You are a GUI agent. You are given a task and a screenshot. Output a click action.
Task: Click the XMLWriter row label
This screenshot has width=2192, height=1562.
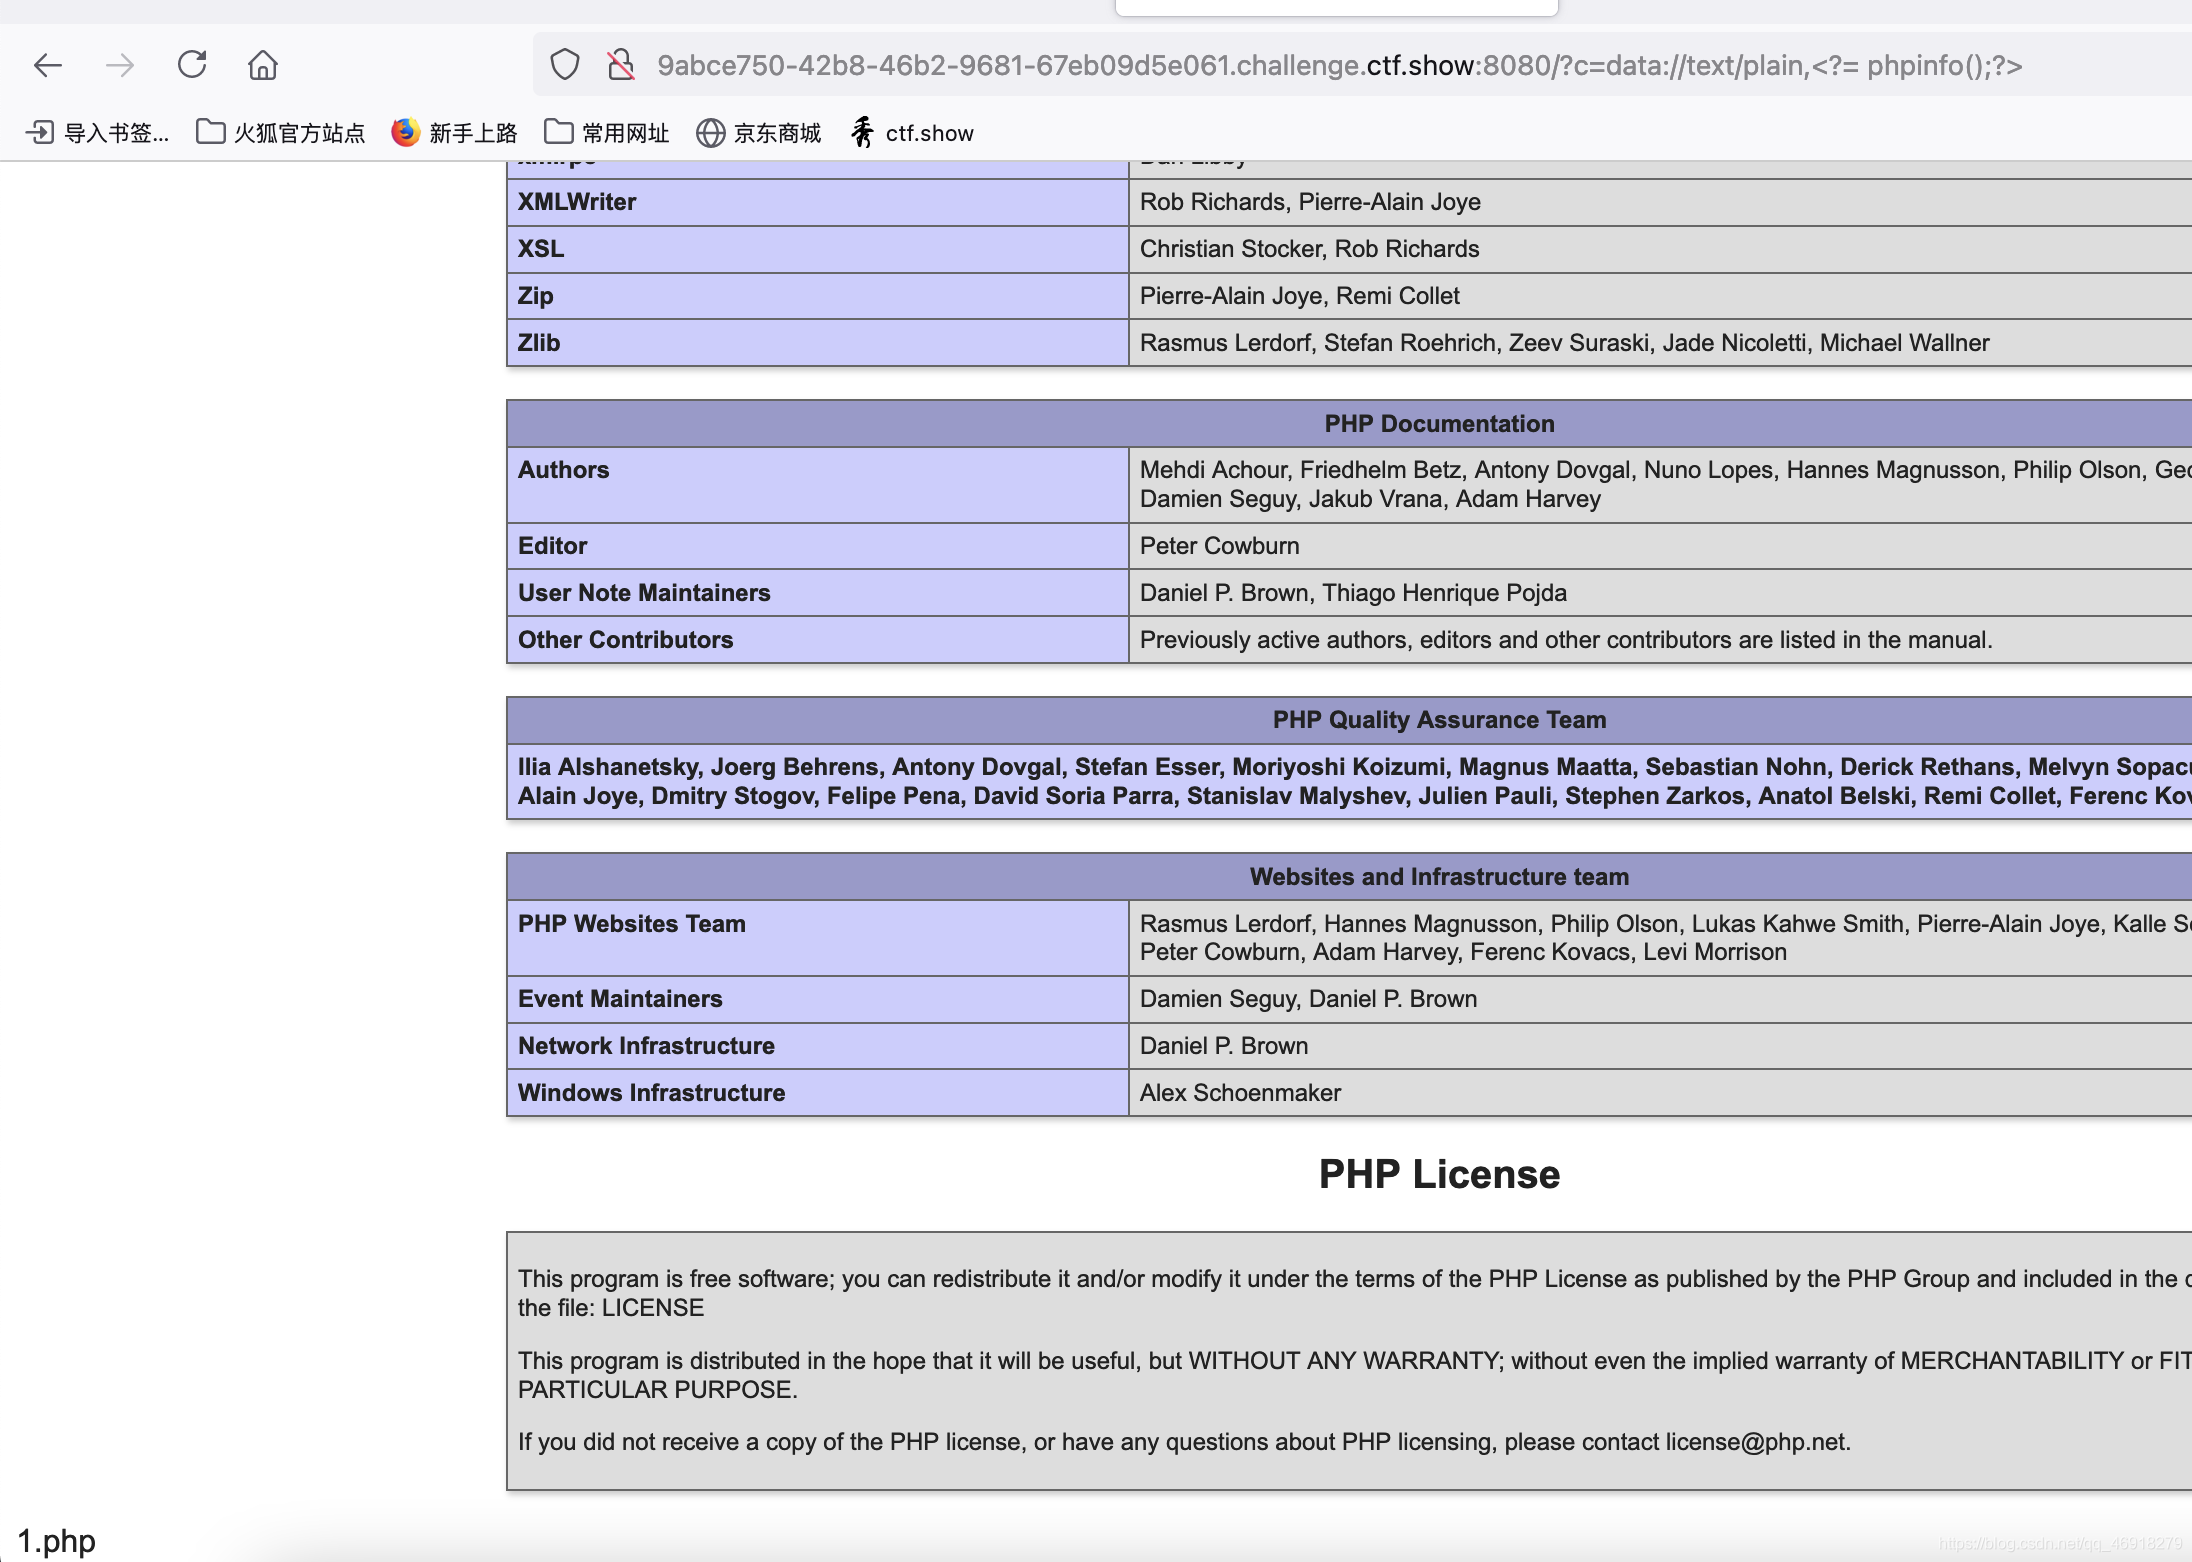click(577, 202)
